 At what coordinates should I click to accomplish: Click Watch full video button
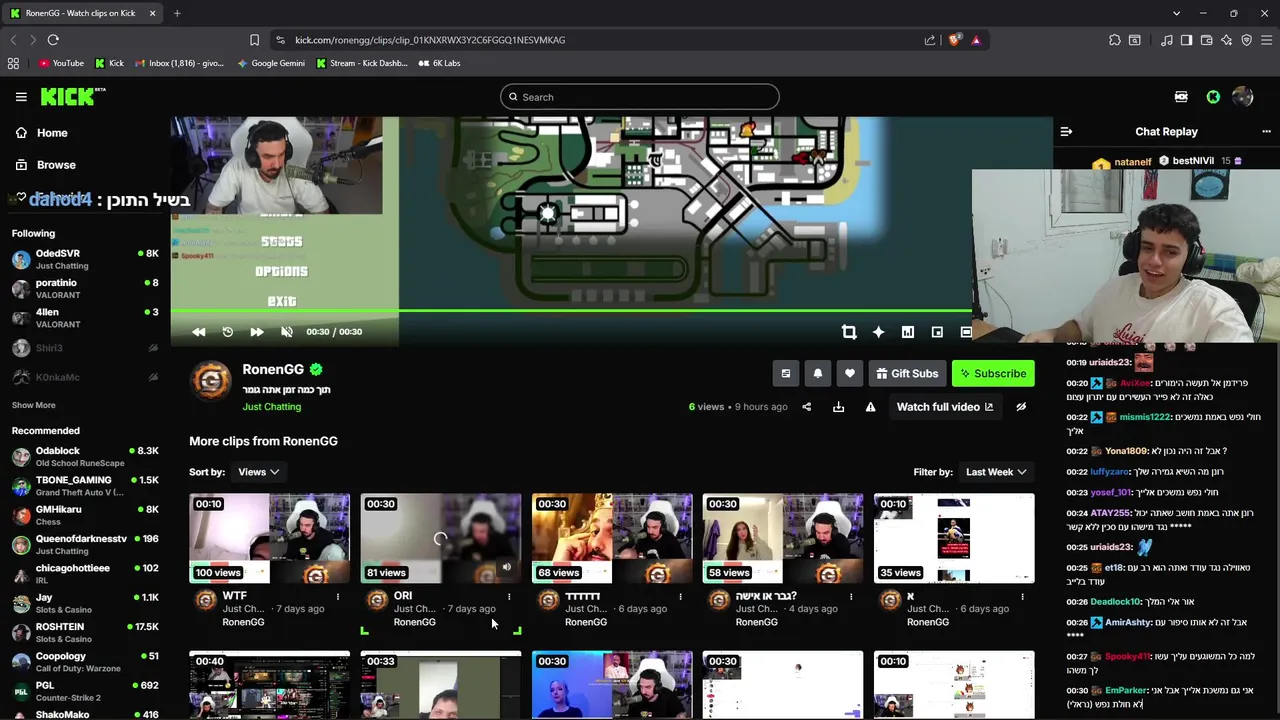click(945, 407)
